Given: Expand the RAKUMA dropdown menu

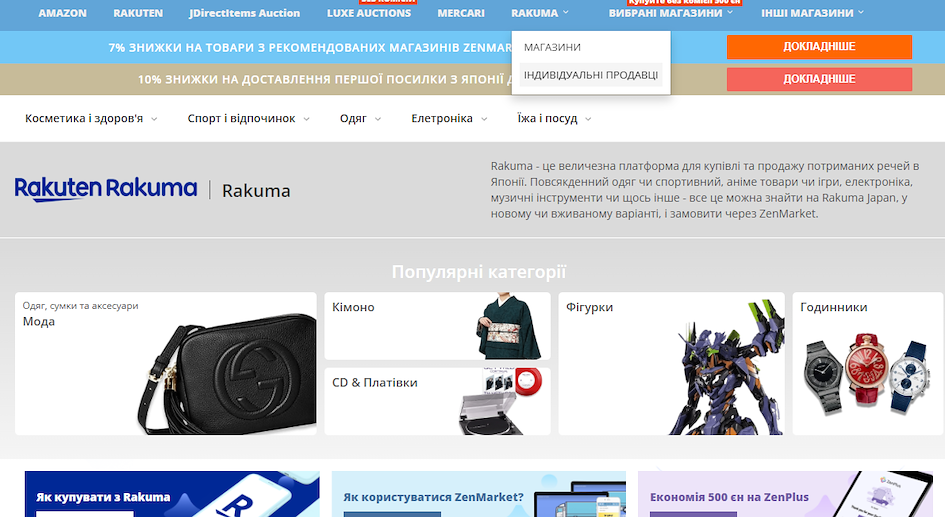Looking at the screenshot, I should [x=540, y=13].
